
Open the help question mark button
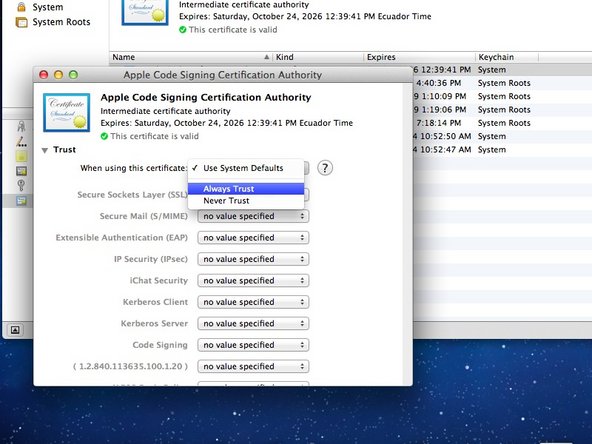325,168
